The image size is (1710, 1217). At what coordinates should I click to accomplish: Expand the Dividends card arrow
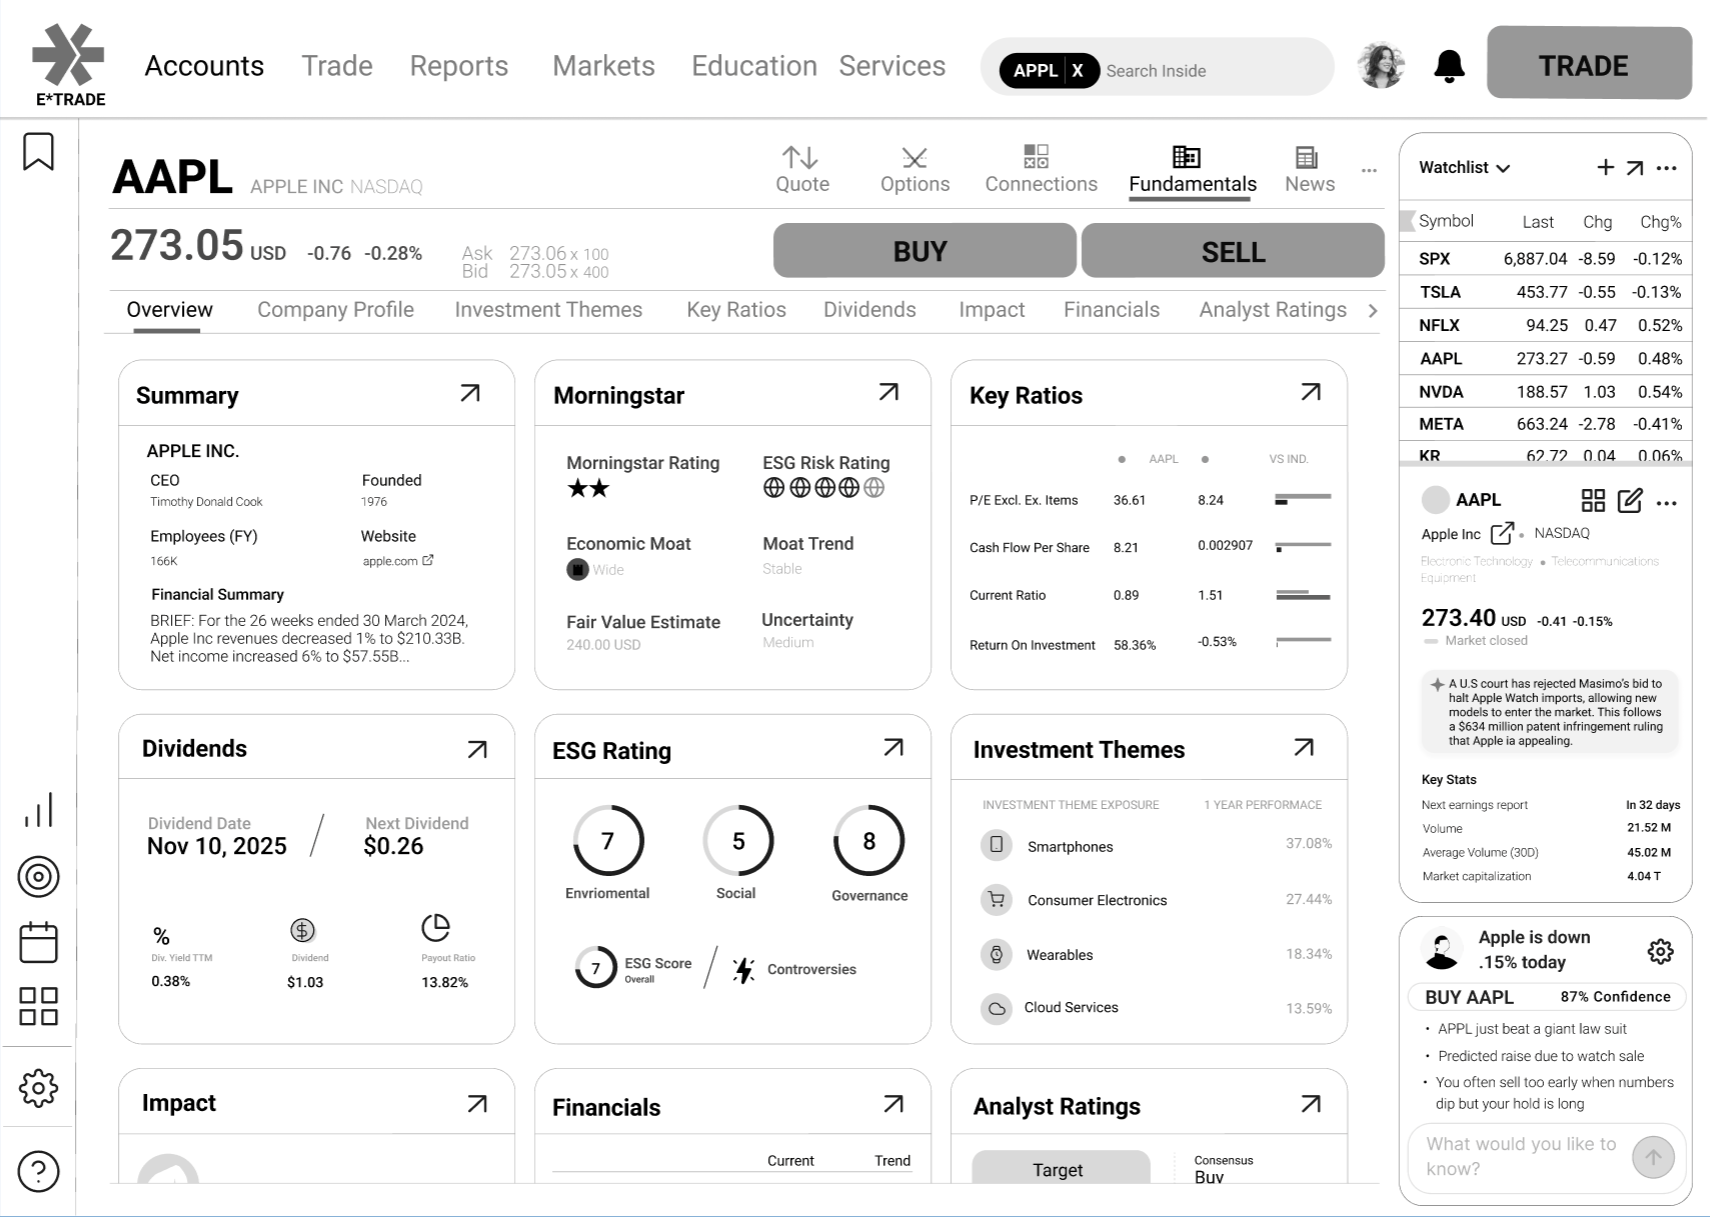tap(478, 749)
